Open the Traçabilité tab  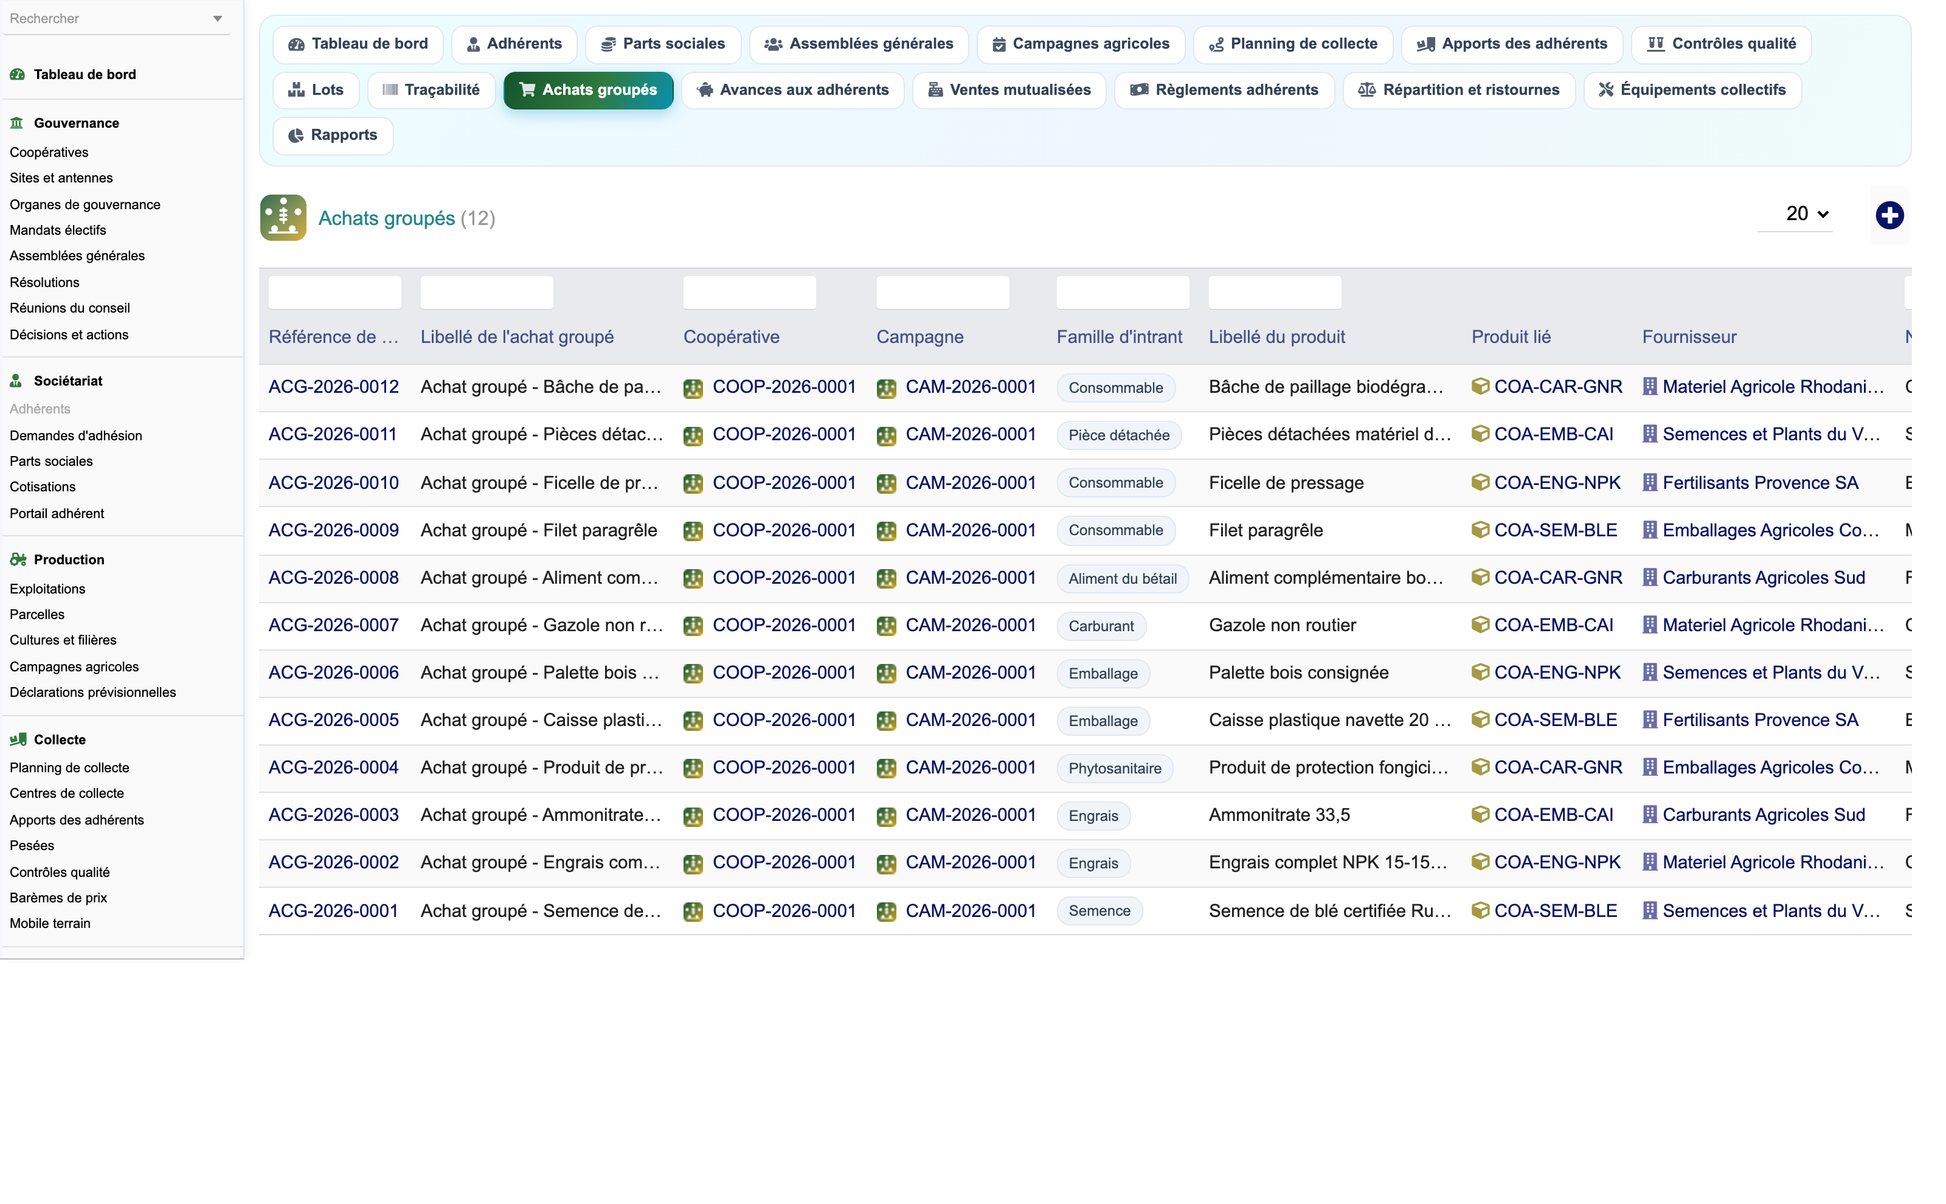pos(431,90)
